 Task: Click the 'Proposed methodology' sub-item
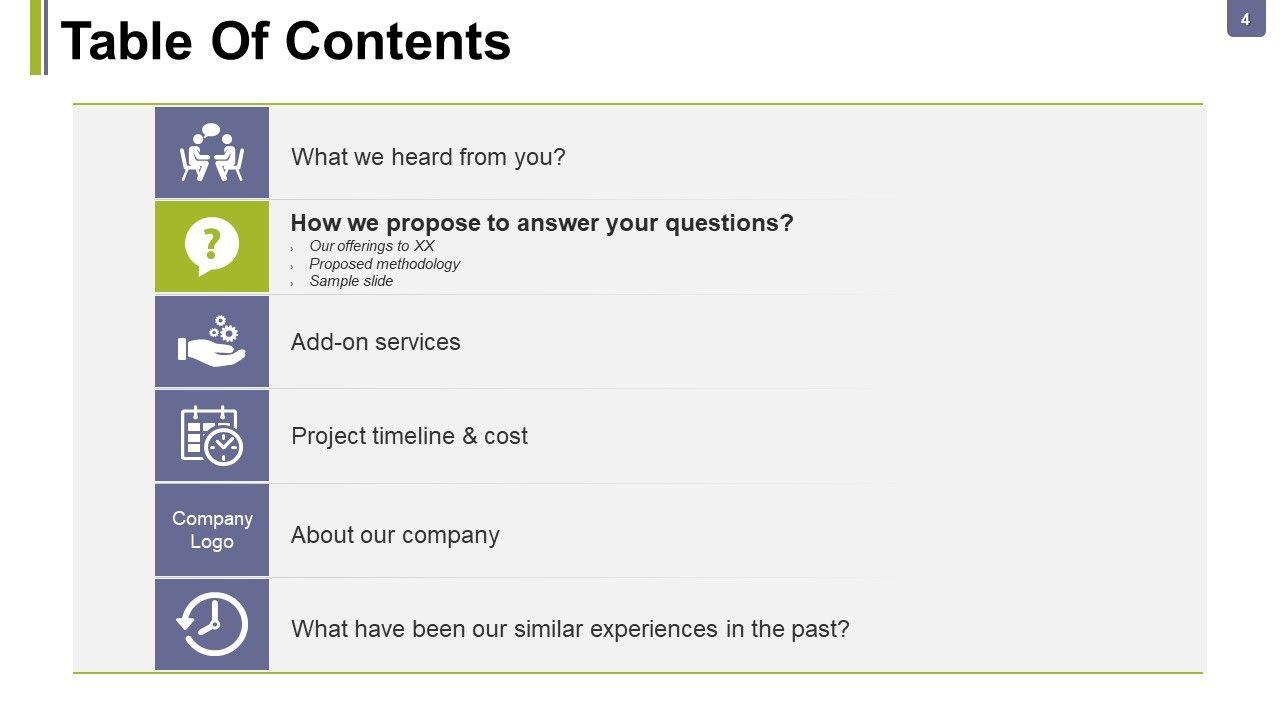point(384,264)
